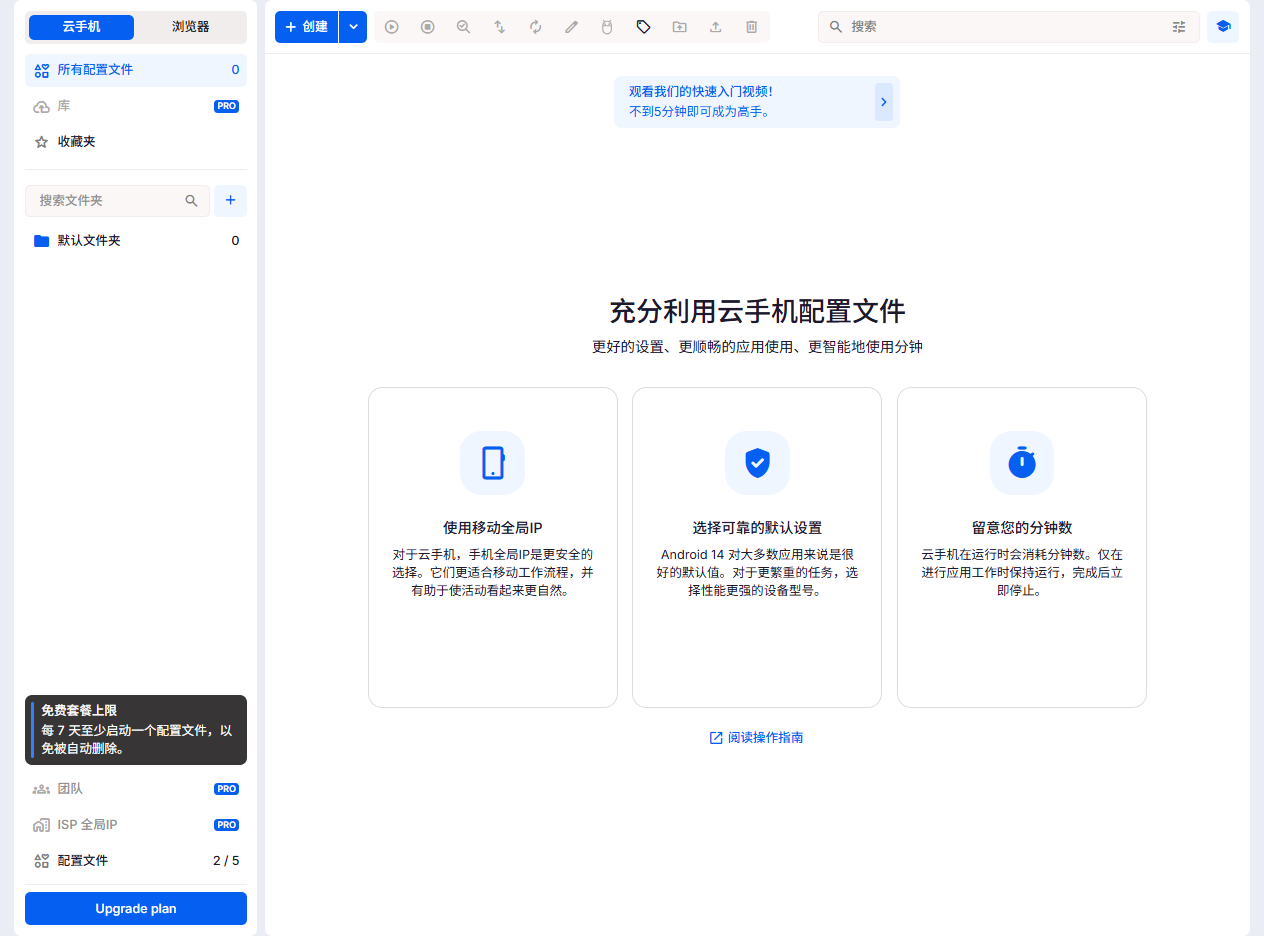The image size is (1264, 936).
Task: Switch to the 浏览器 tab
Action: point(190,27)
